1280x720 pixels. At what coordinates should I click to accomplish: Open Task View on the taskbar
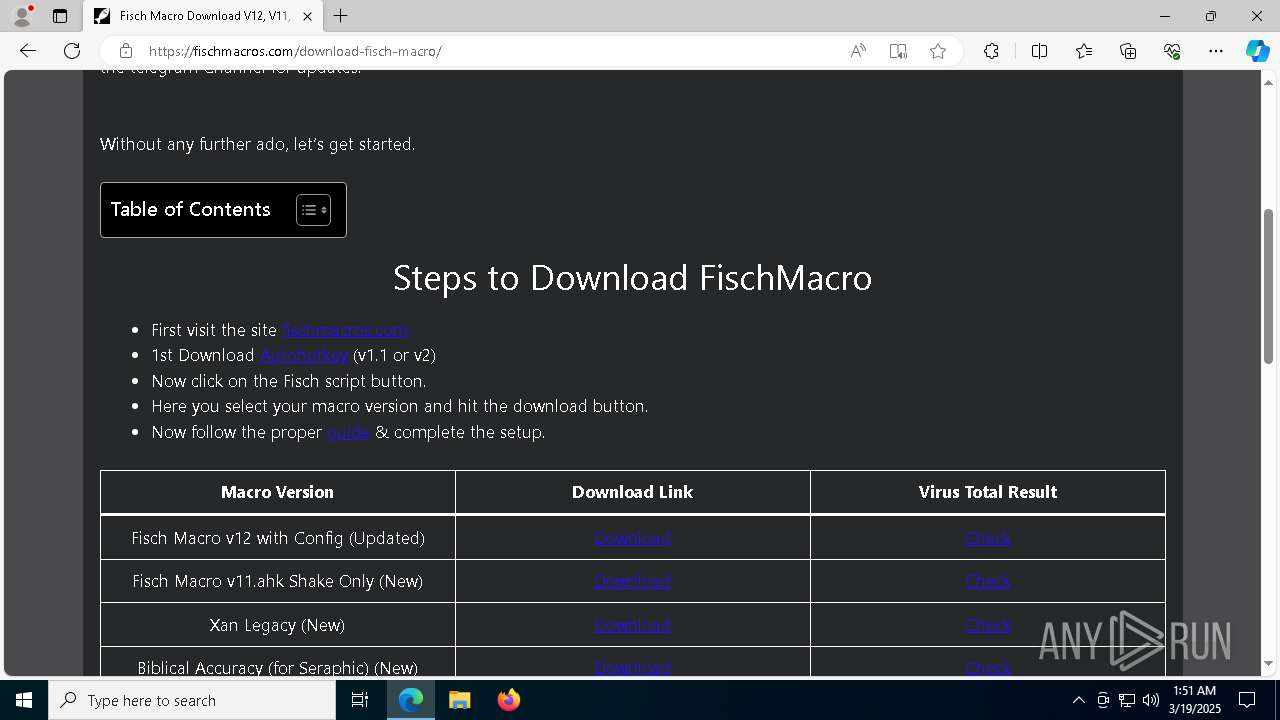click(360, 700)
